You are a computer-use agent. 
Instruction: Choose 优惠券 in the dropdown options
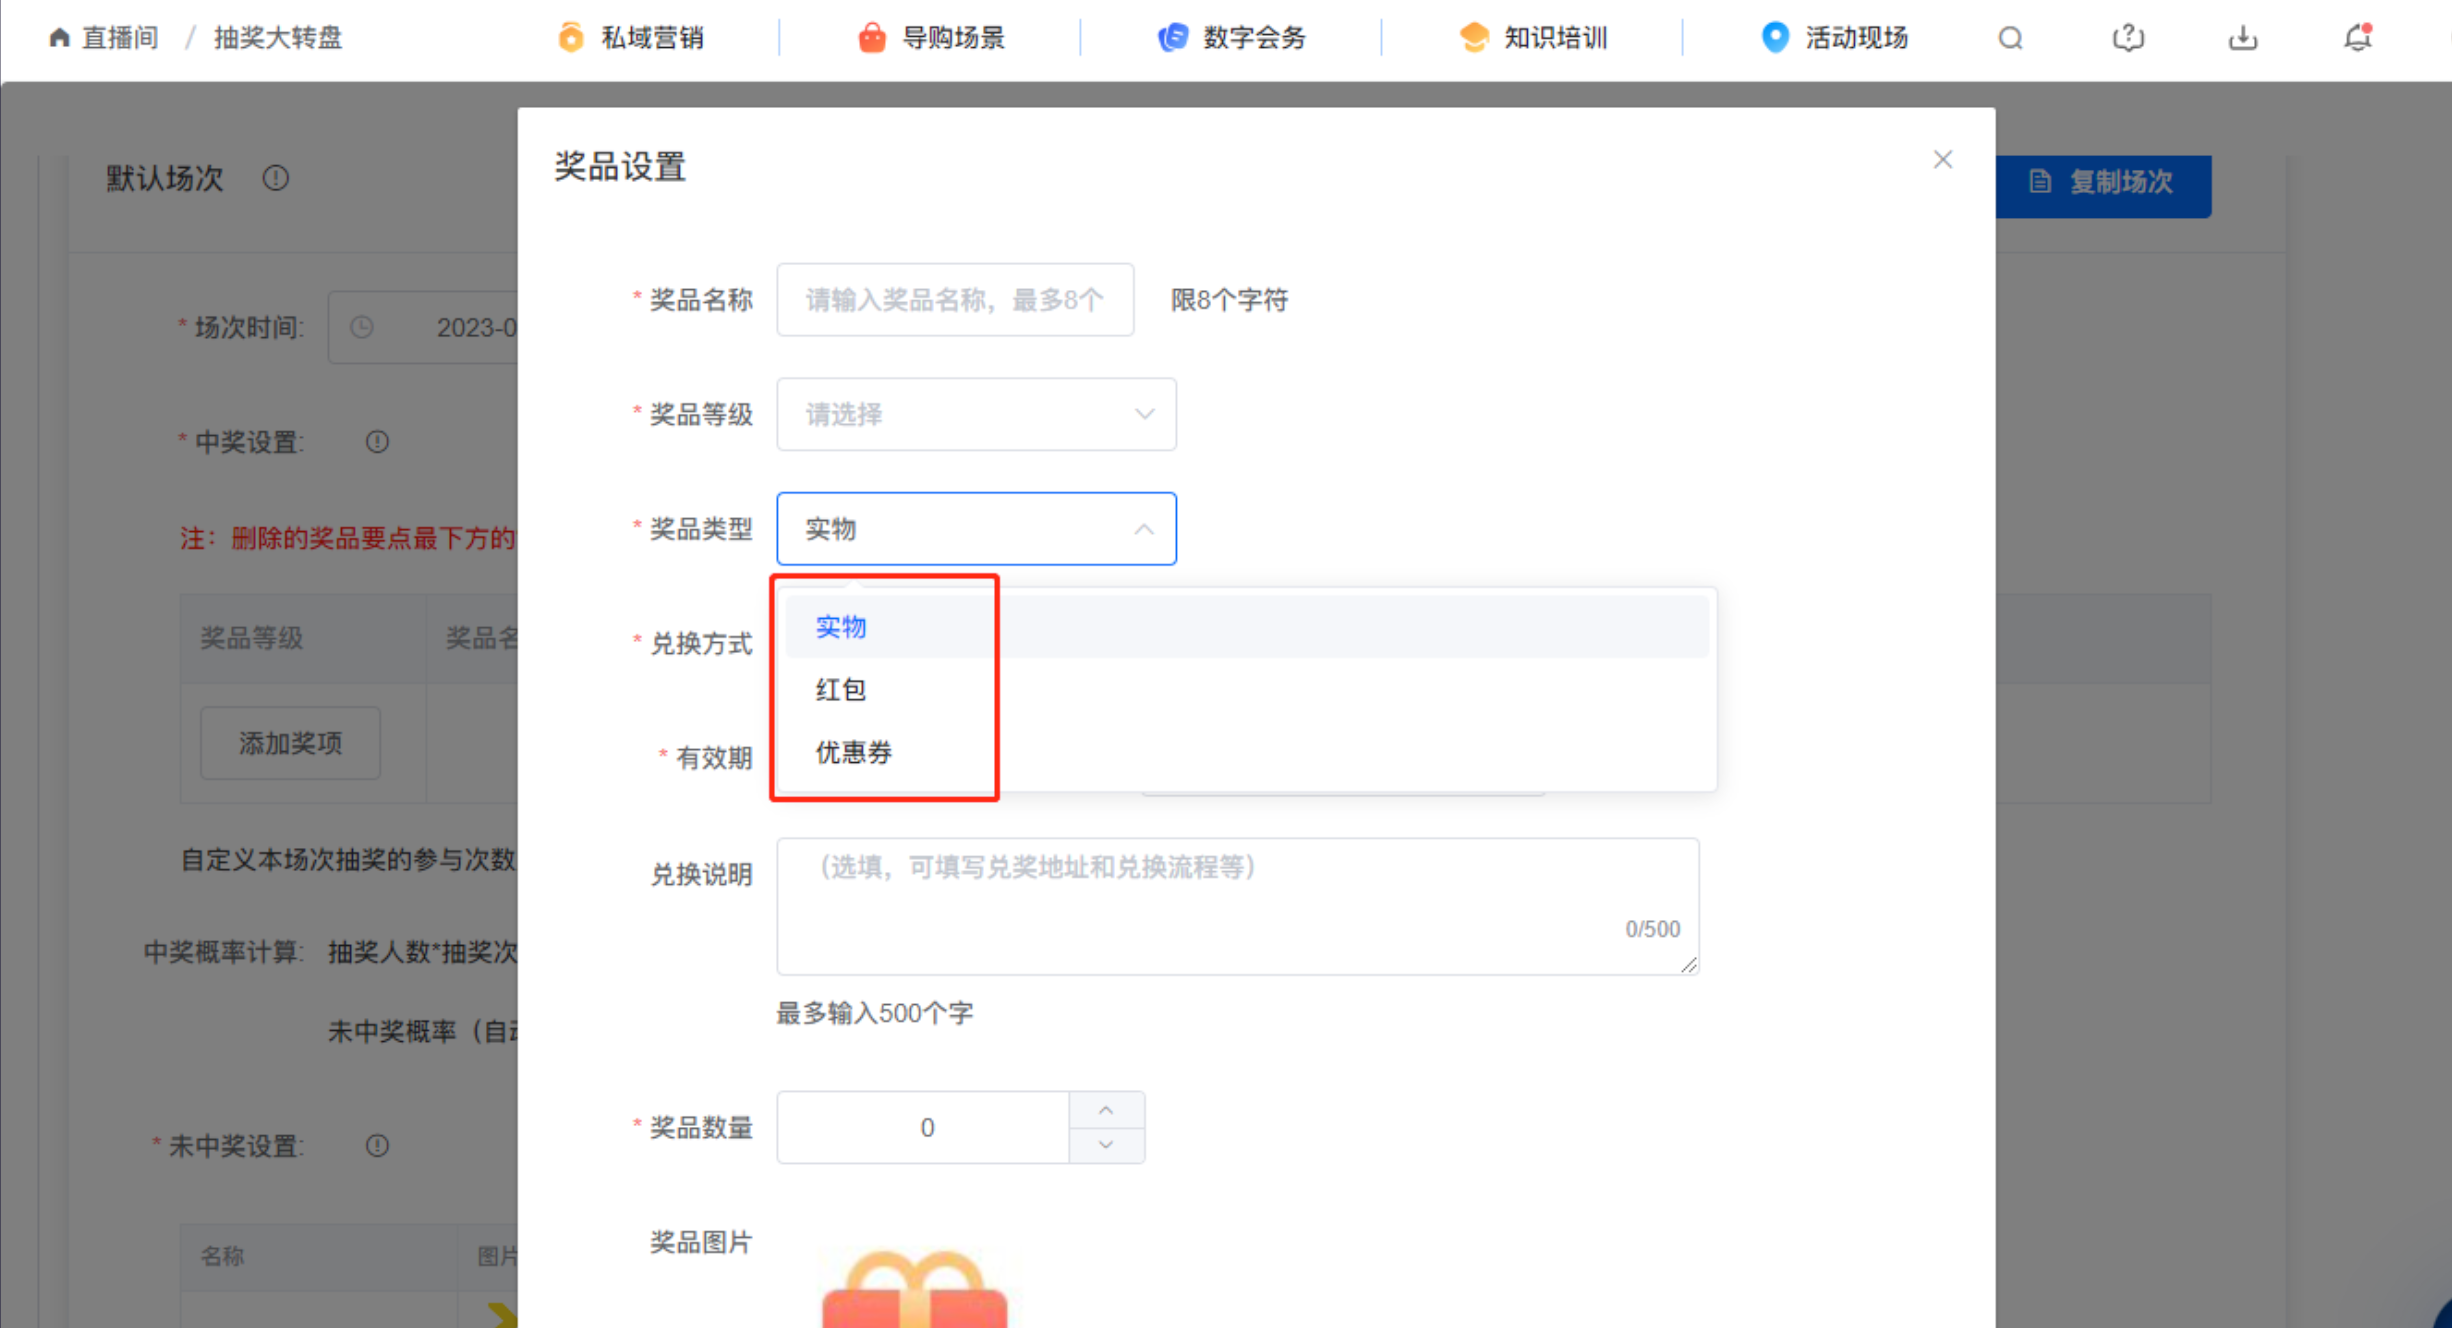click(x=854, y=752)
